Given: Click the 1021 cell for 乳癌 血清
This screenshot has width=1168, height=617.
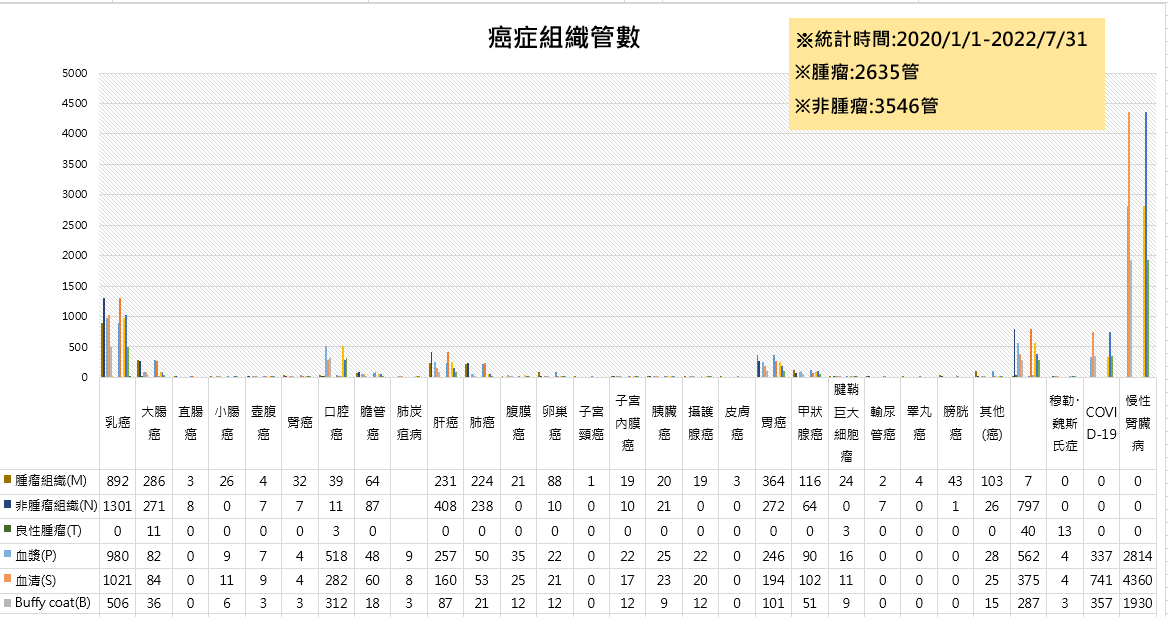Looking at the screenshot, I should 118,580.
